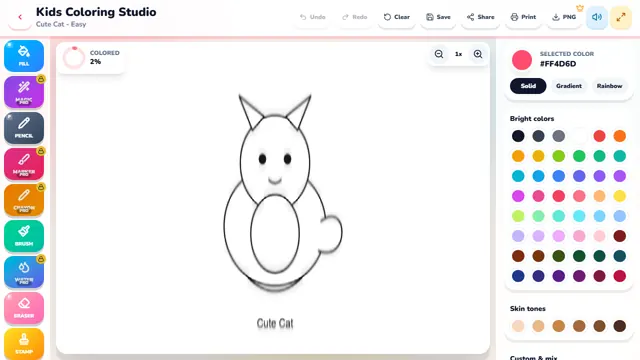Print the coloring page

(523, 17)
